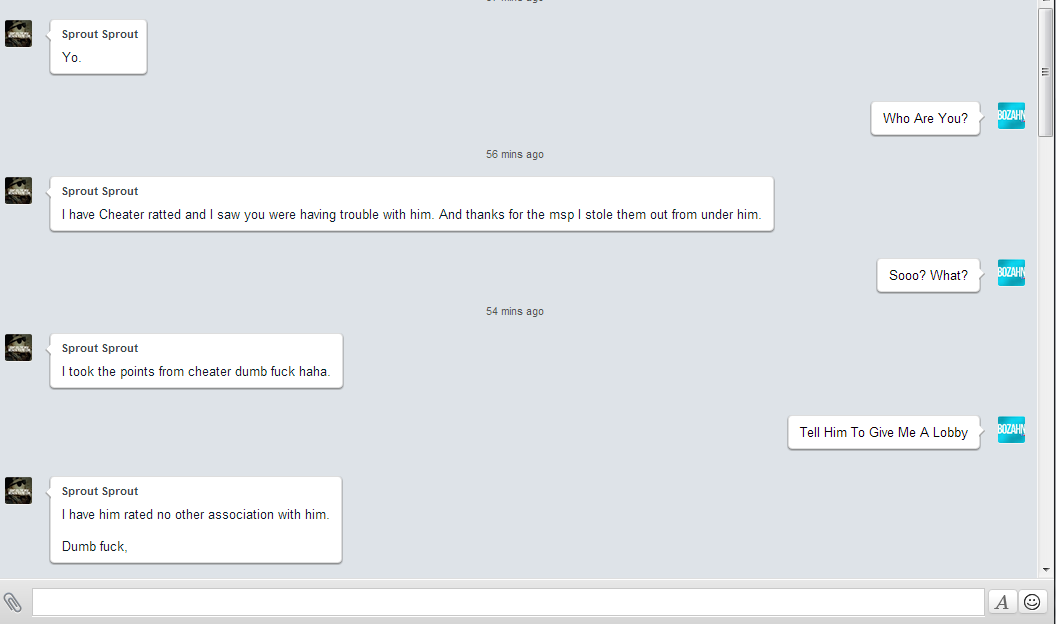Open the text formatting A button
1056x624 pixels.
pos(1001,602)
